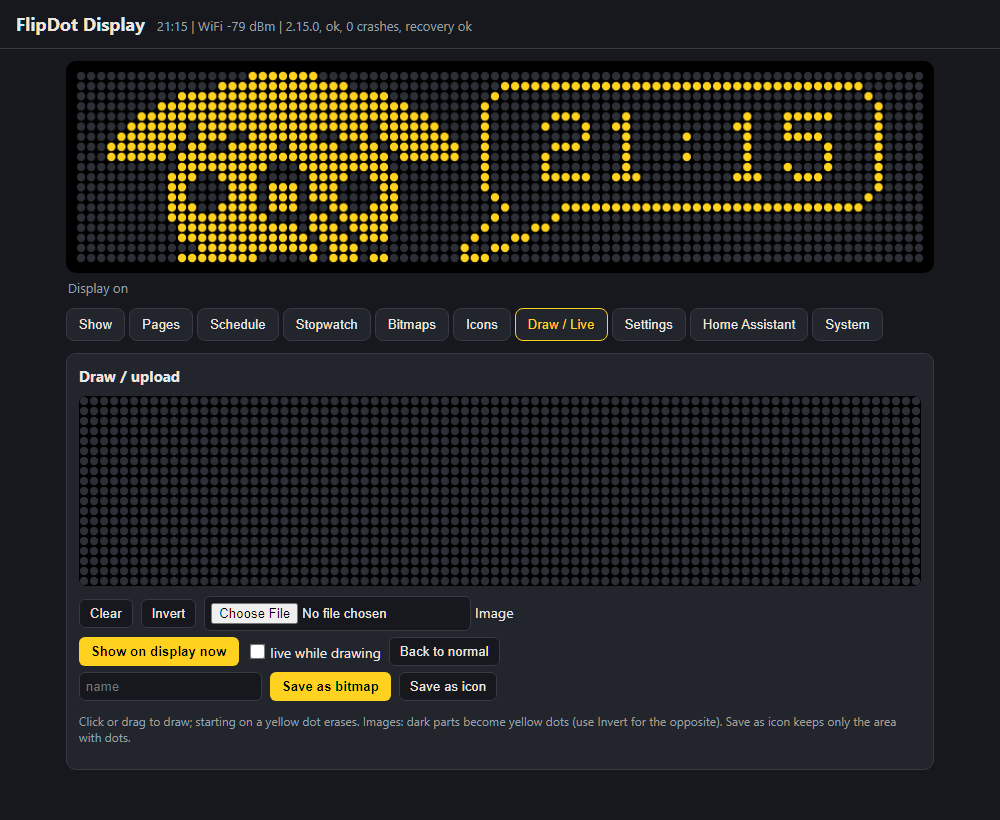The width and height of the screenshot is (1000, 820).
Task: Open the System tab
Action: 847,325
